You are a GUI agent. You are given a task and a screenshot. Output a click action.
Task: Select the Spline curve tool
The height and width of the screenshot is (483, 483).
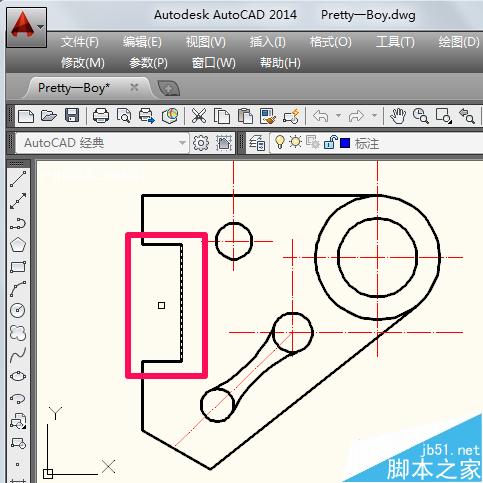[18, 355]
